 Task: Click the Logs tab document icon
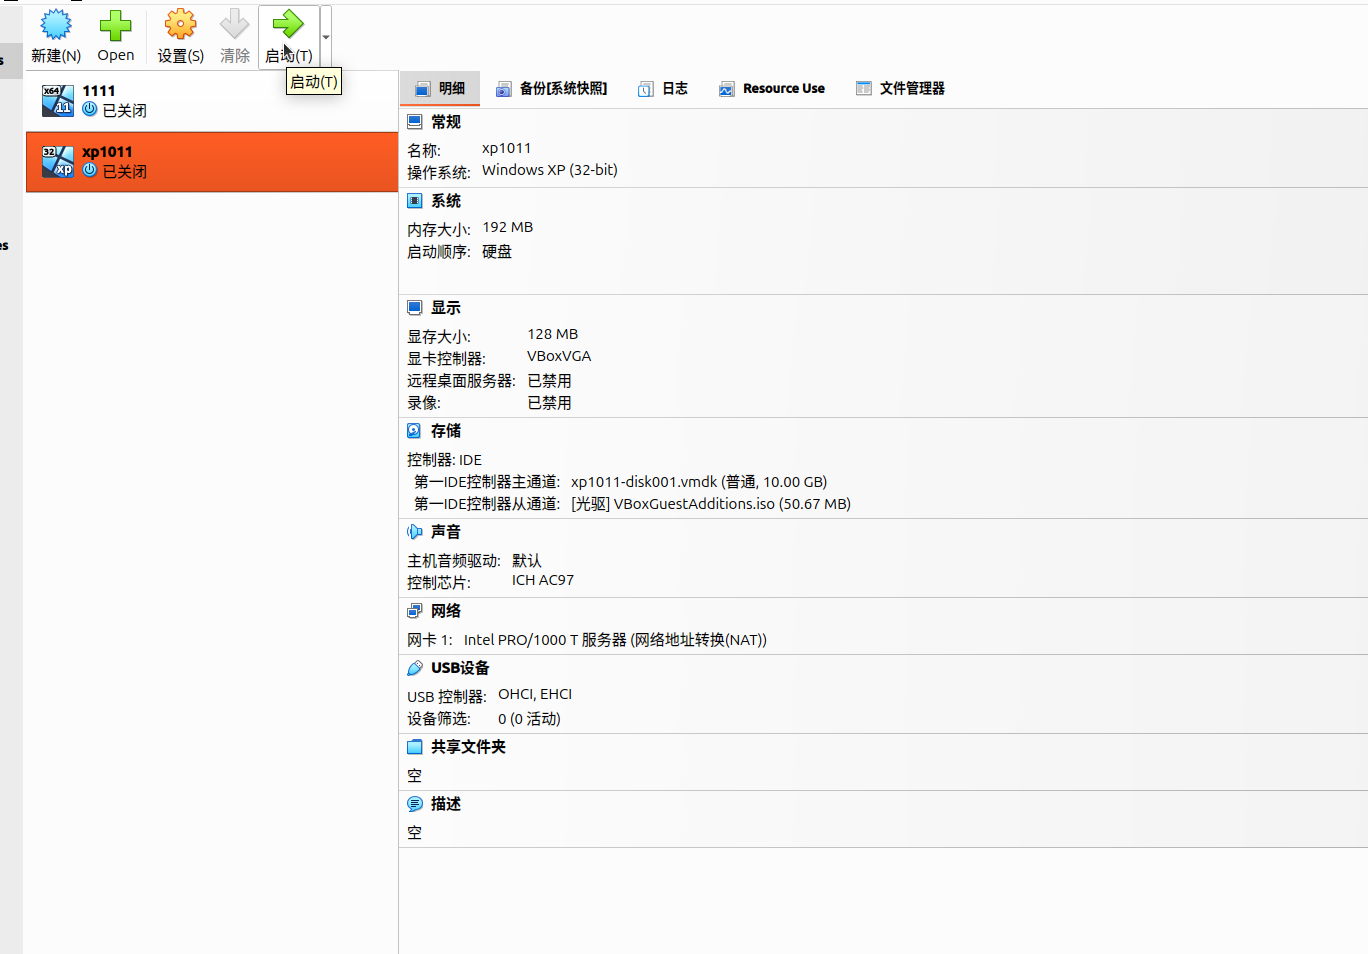[x=646, y=89]
